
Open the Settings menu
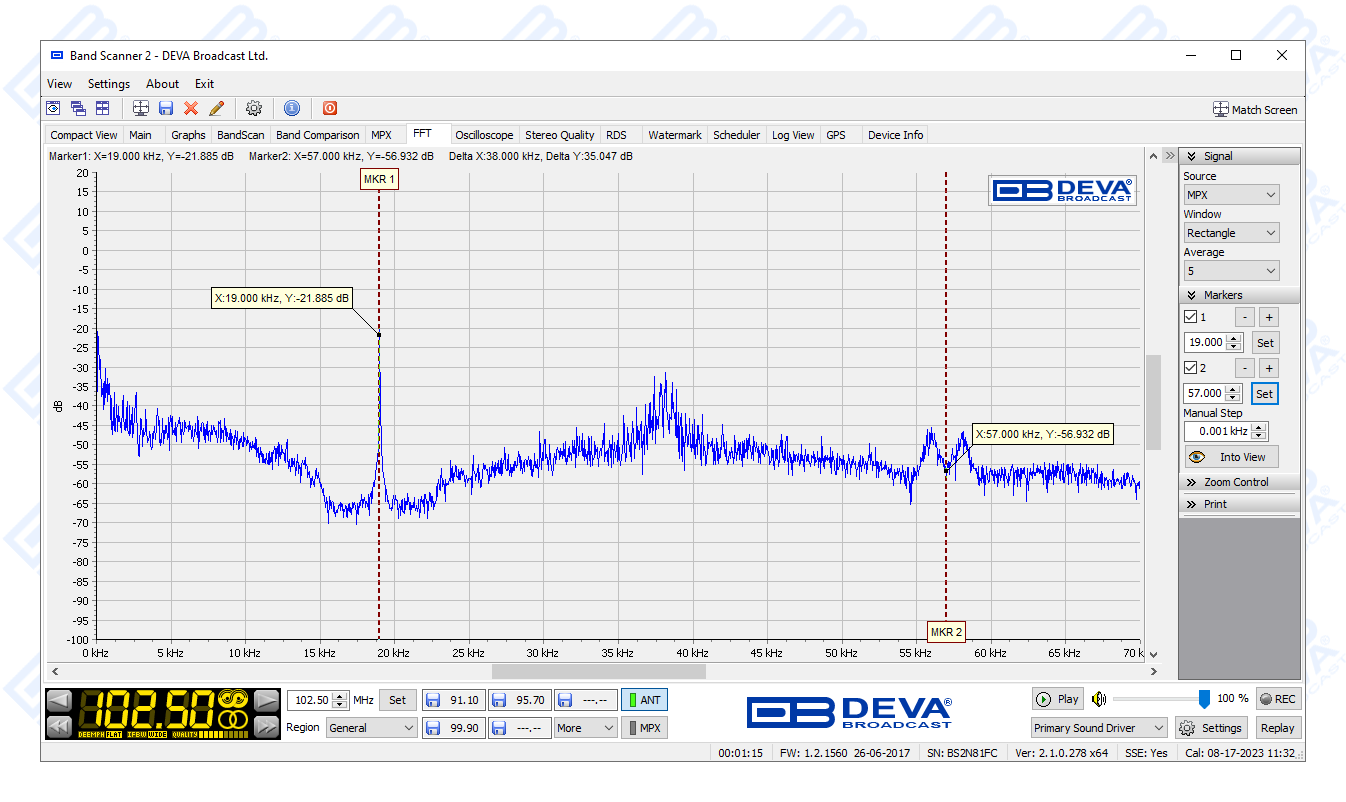click(109, 84)
